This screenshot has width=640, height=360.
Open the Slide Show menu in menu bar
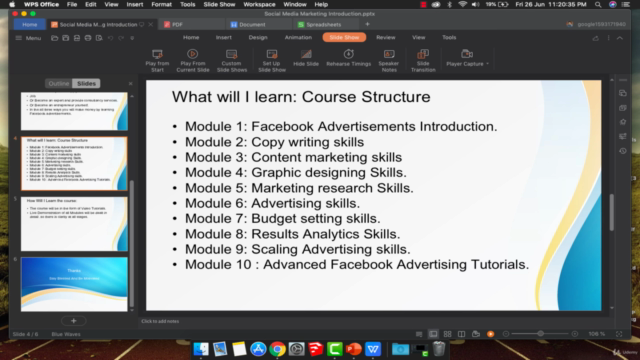219,4
